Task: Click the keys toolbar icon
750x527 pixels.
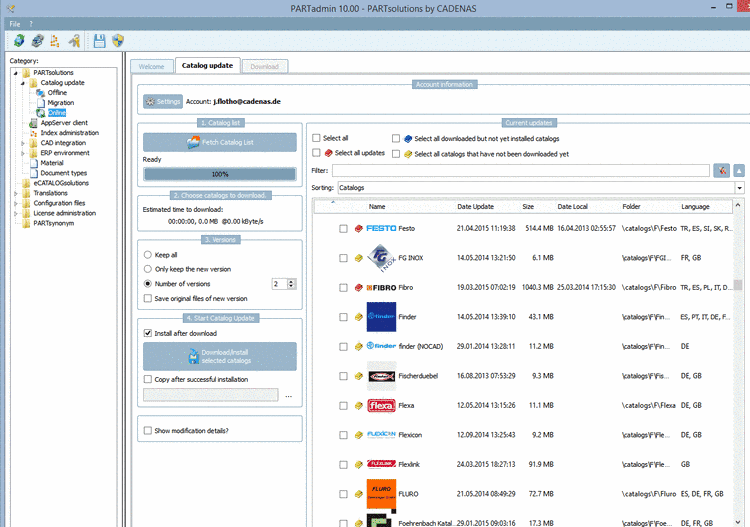Action: (74, 41)
